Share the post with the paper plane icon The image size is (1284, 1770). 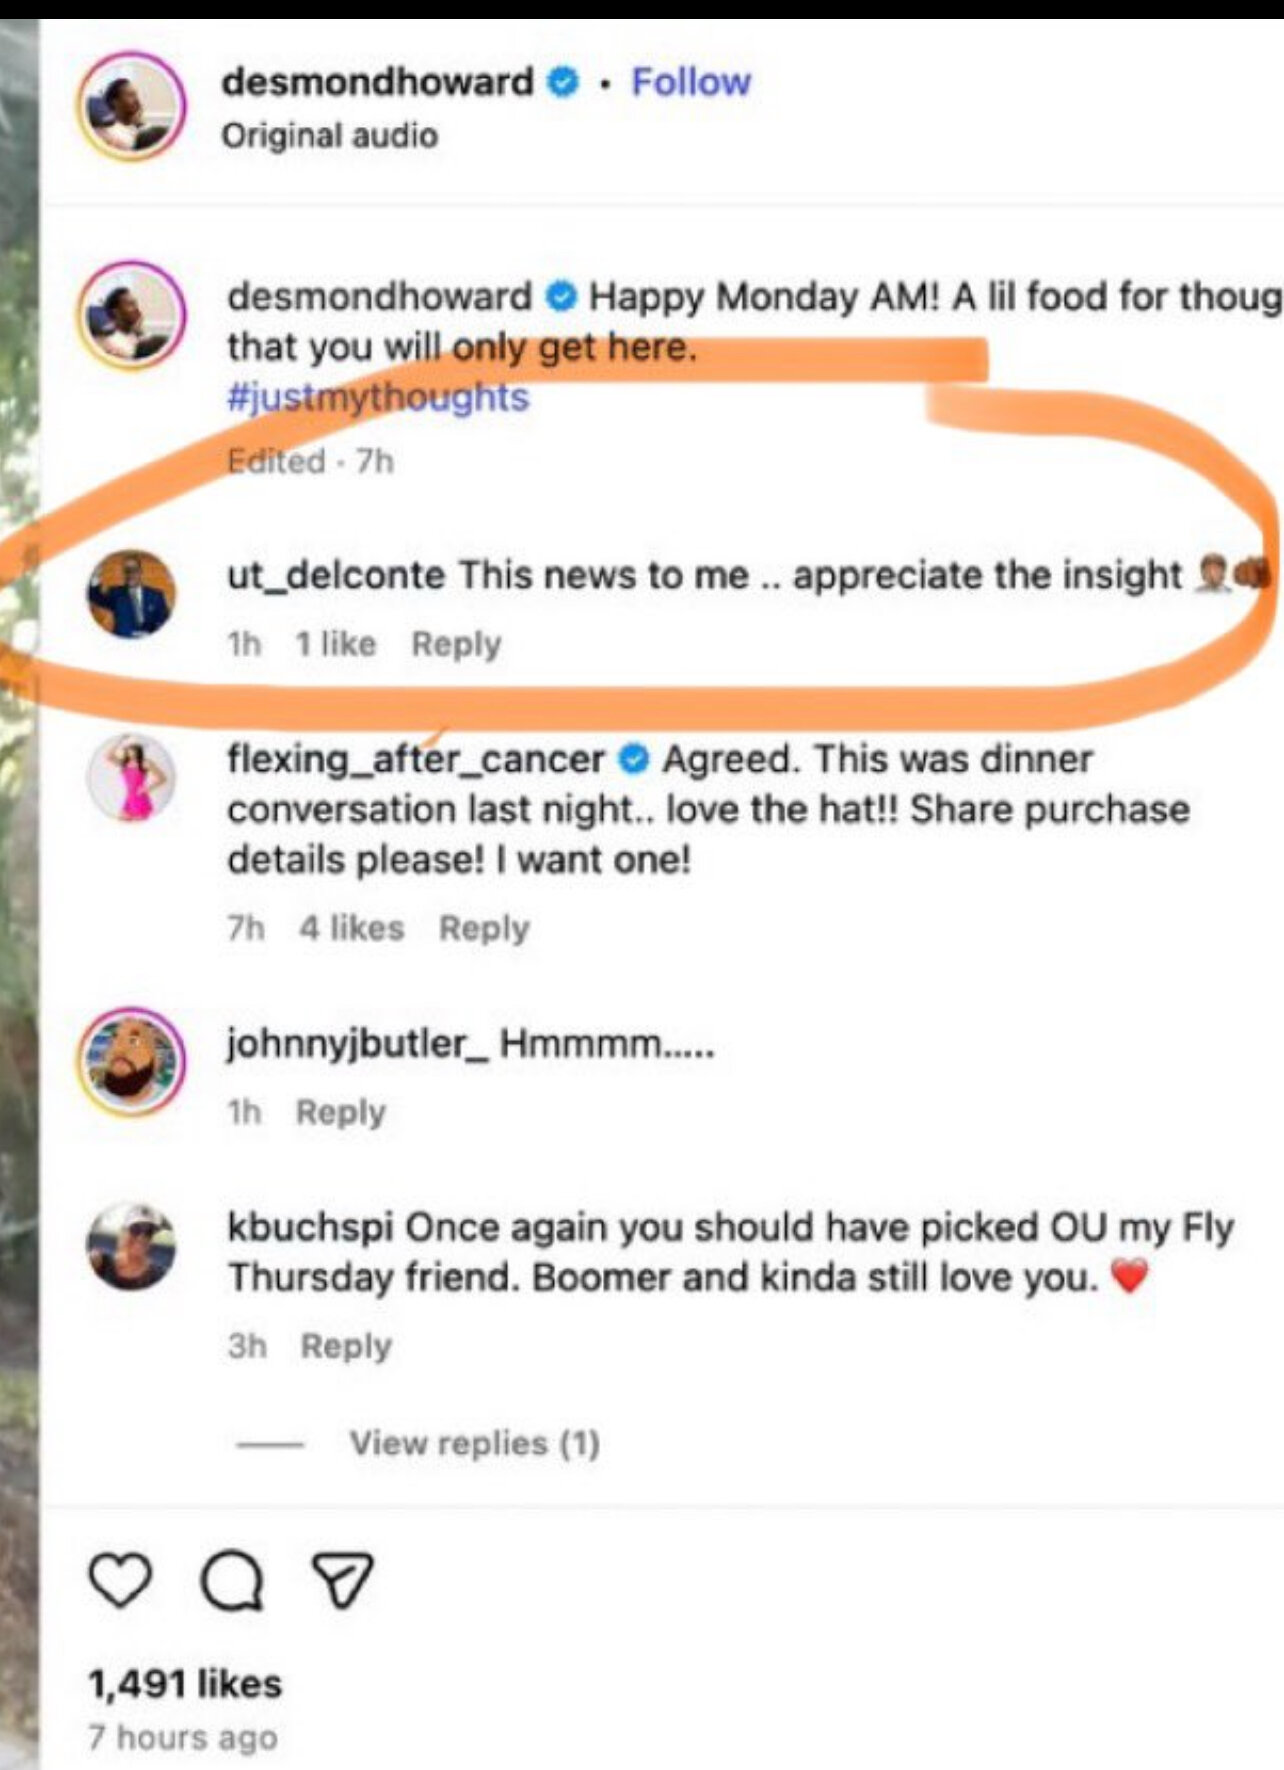tap(343, 1579)
